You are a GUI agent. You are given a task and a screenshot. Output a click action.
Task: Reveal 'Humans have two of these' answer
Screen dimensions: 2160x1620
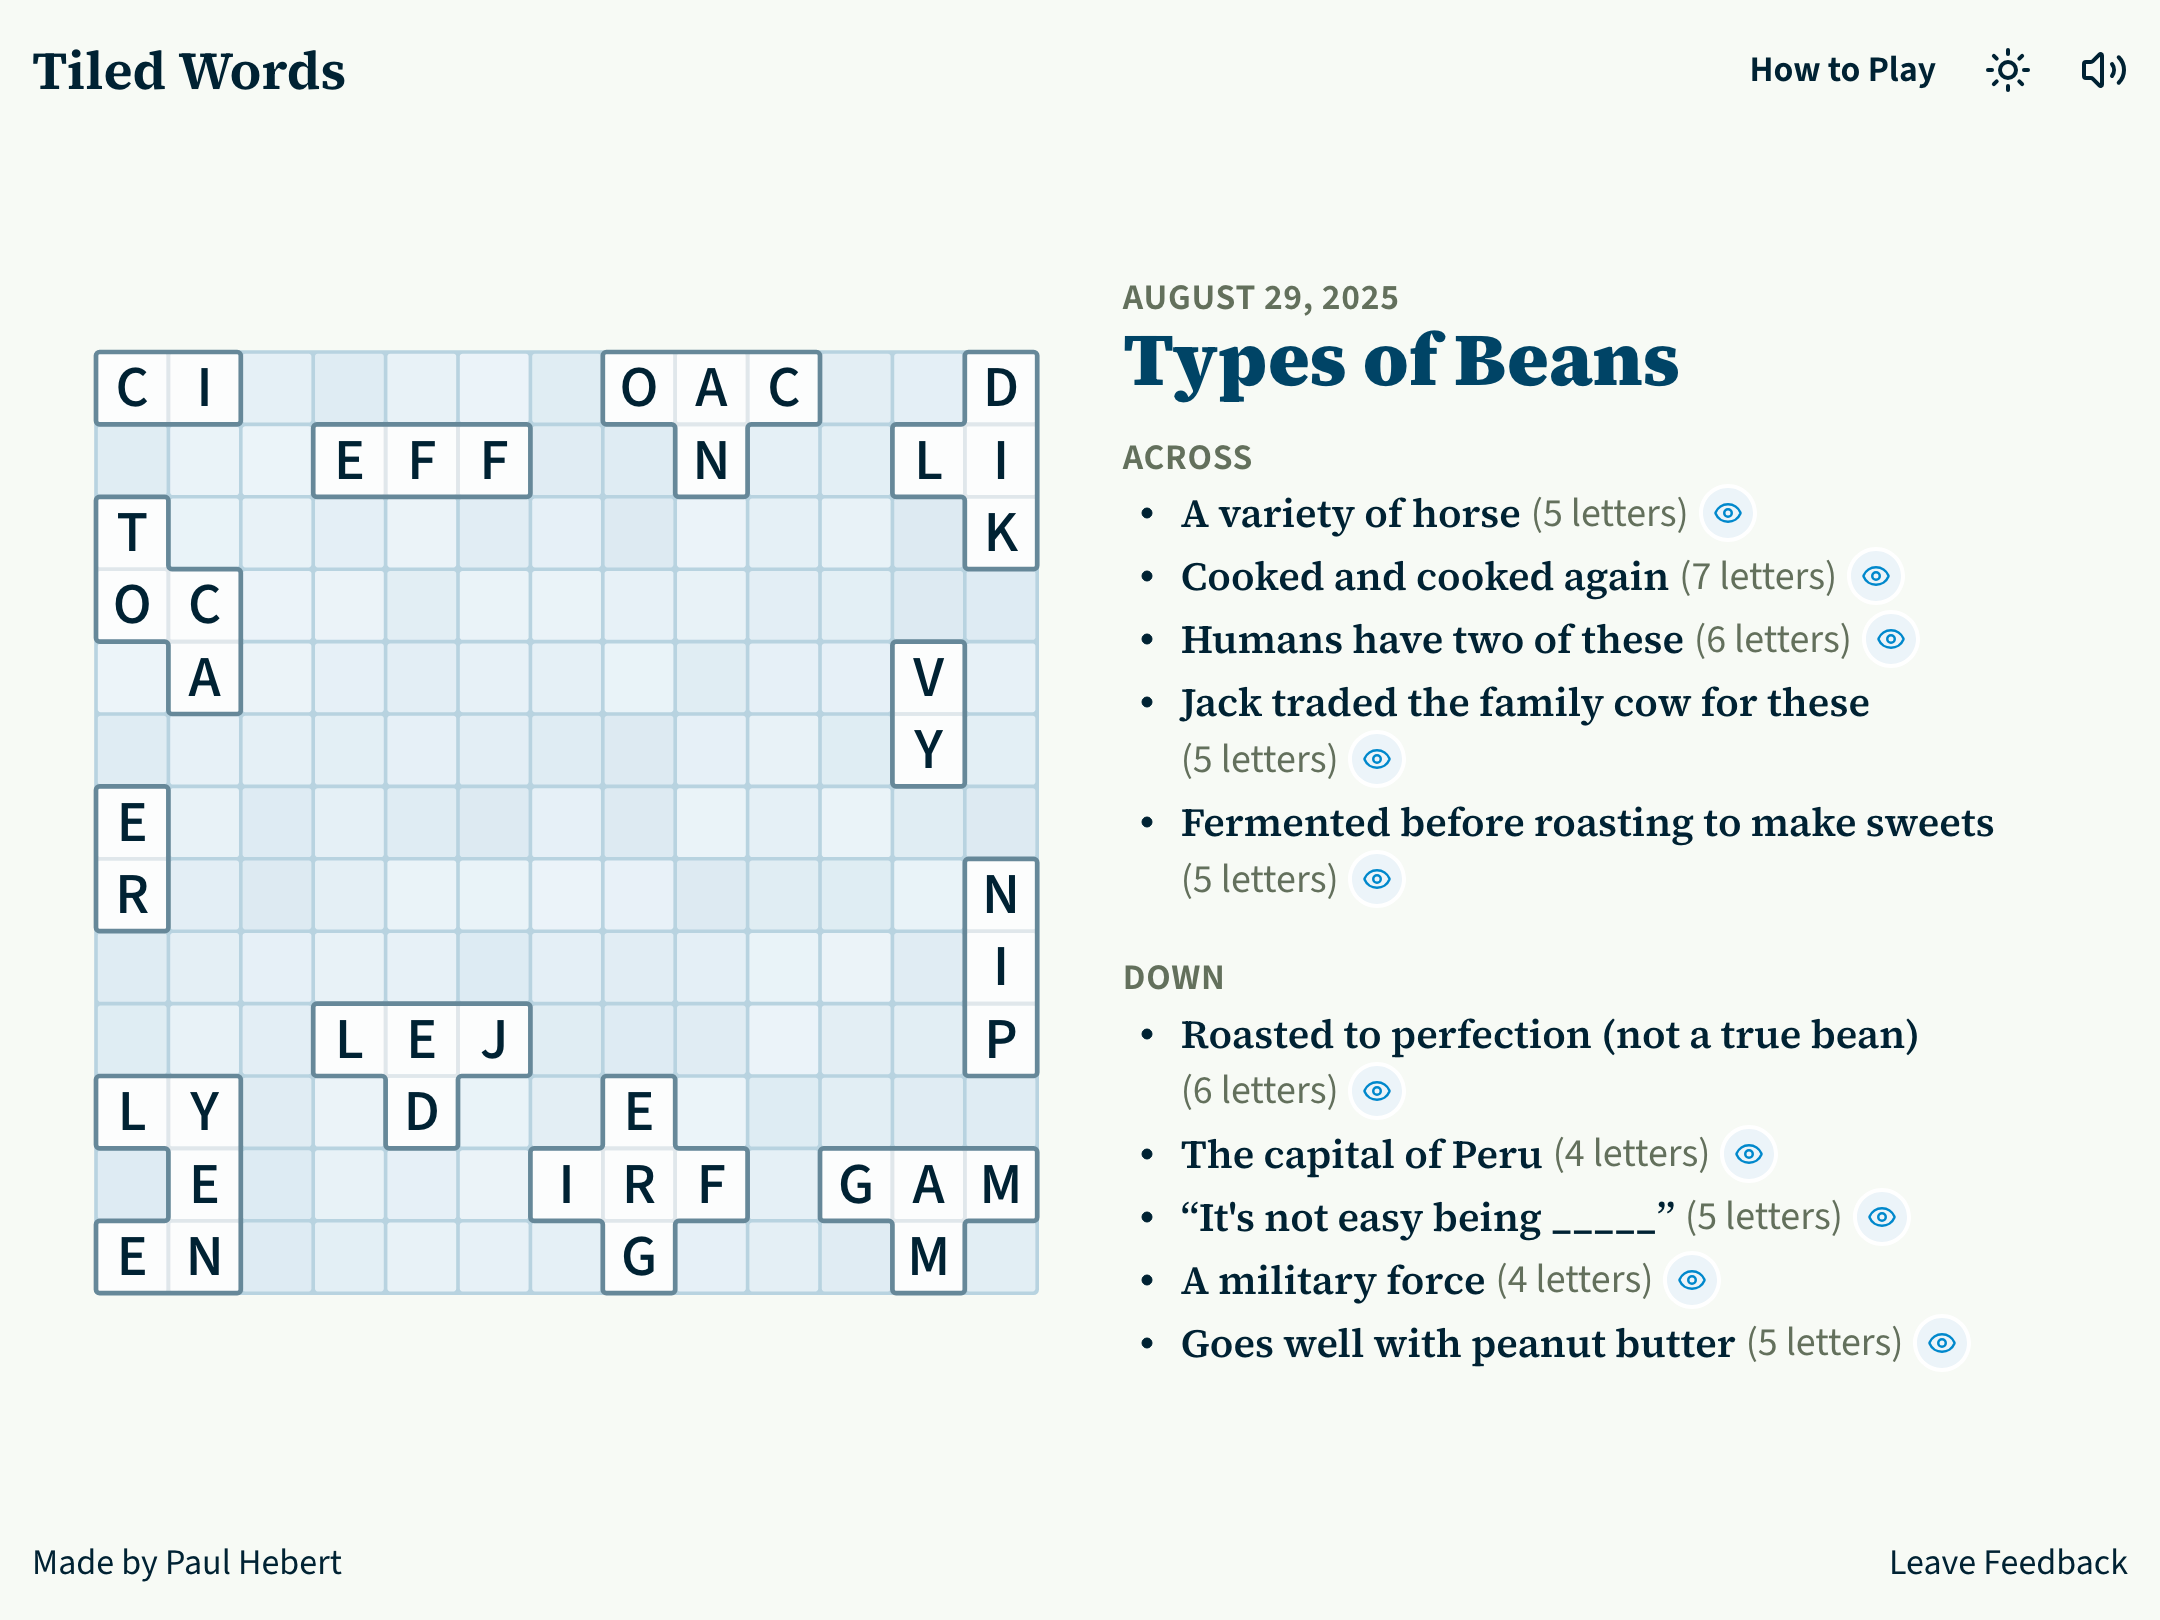point(1890,639)
